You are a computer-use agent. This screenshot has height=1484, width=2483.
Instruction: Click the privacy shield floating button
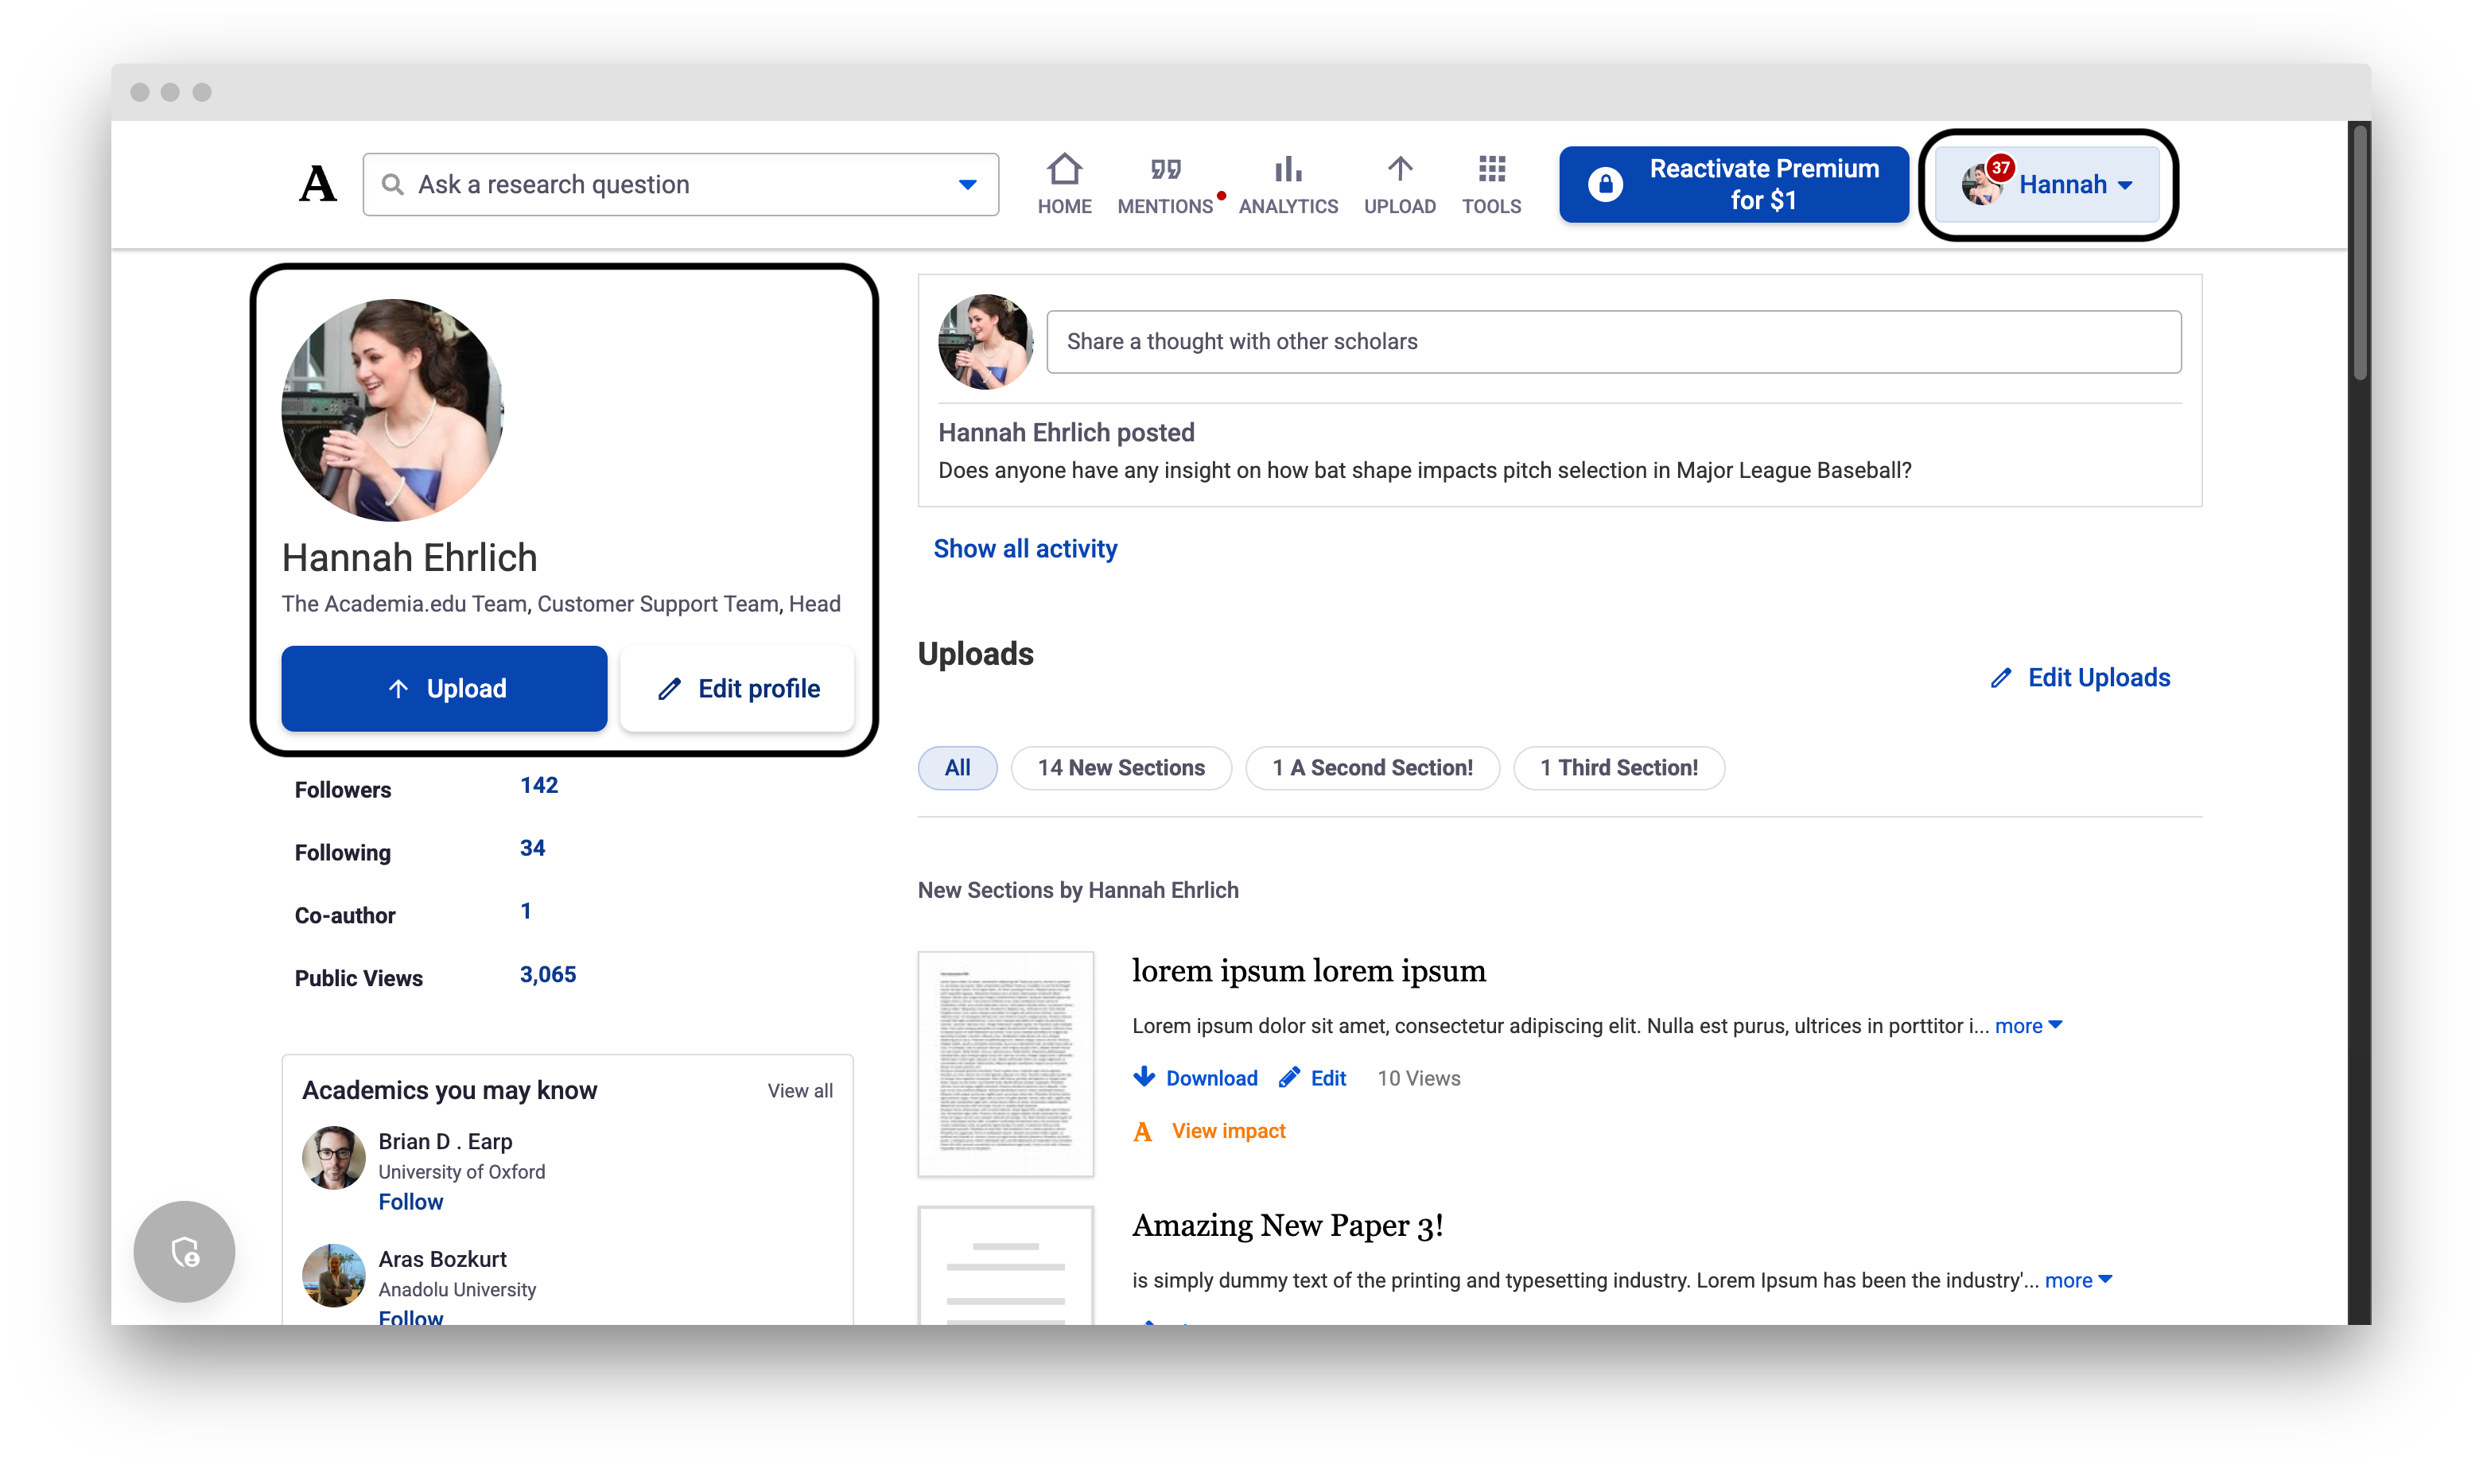click(184, 1251)
